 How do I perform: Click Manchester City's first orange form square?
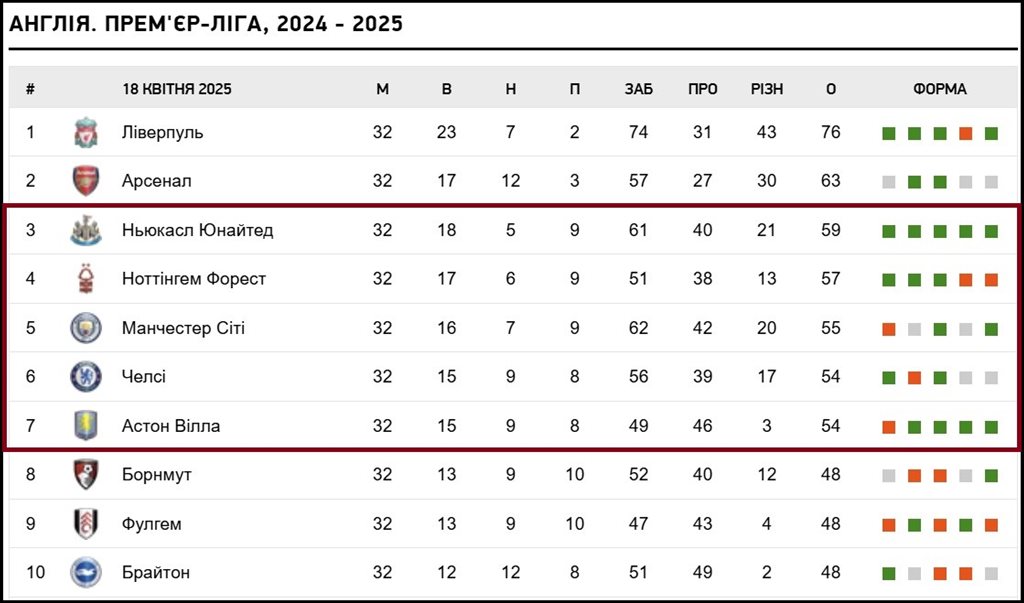[889, 329]
